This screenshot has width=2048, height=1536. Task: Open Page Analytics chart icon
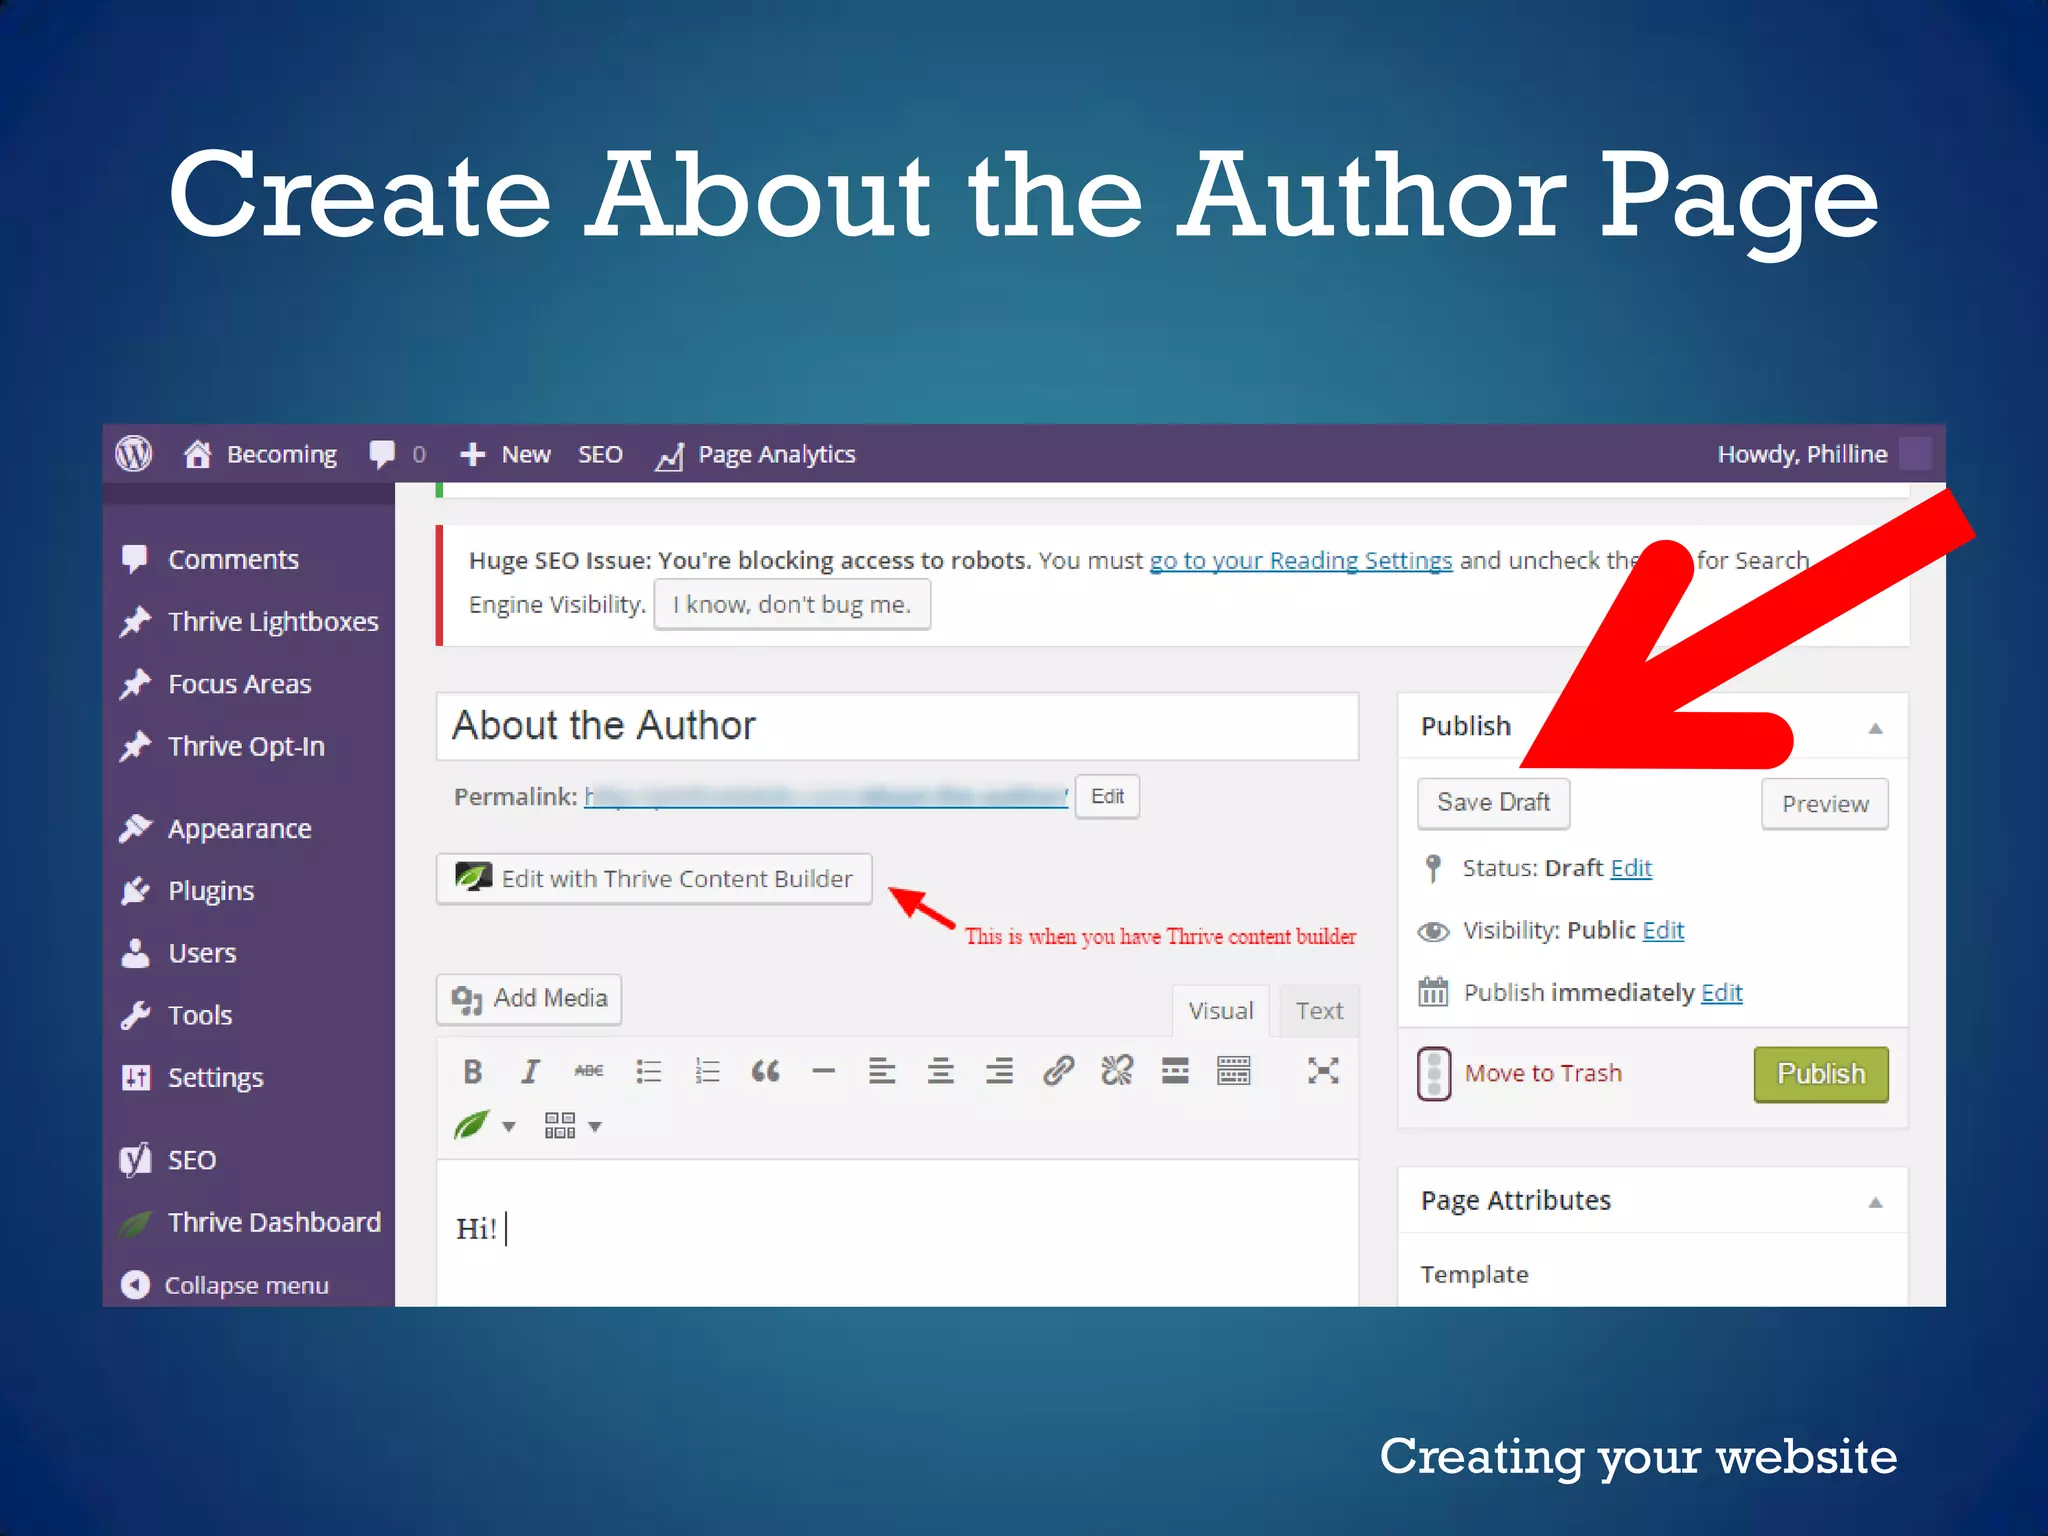point(669,456)
